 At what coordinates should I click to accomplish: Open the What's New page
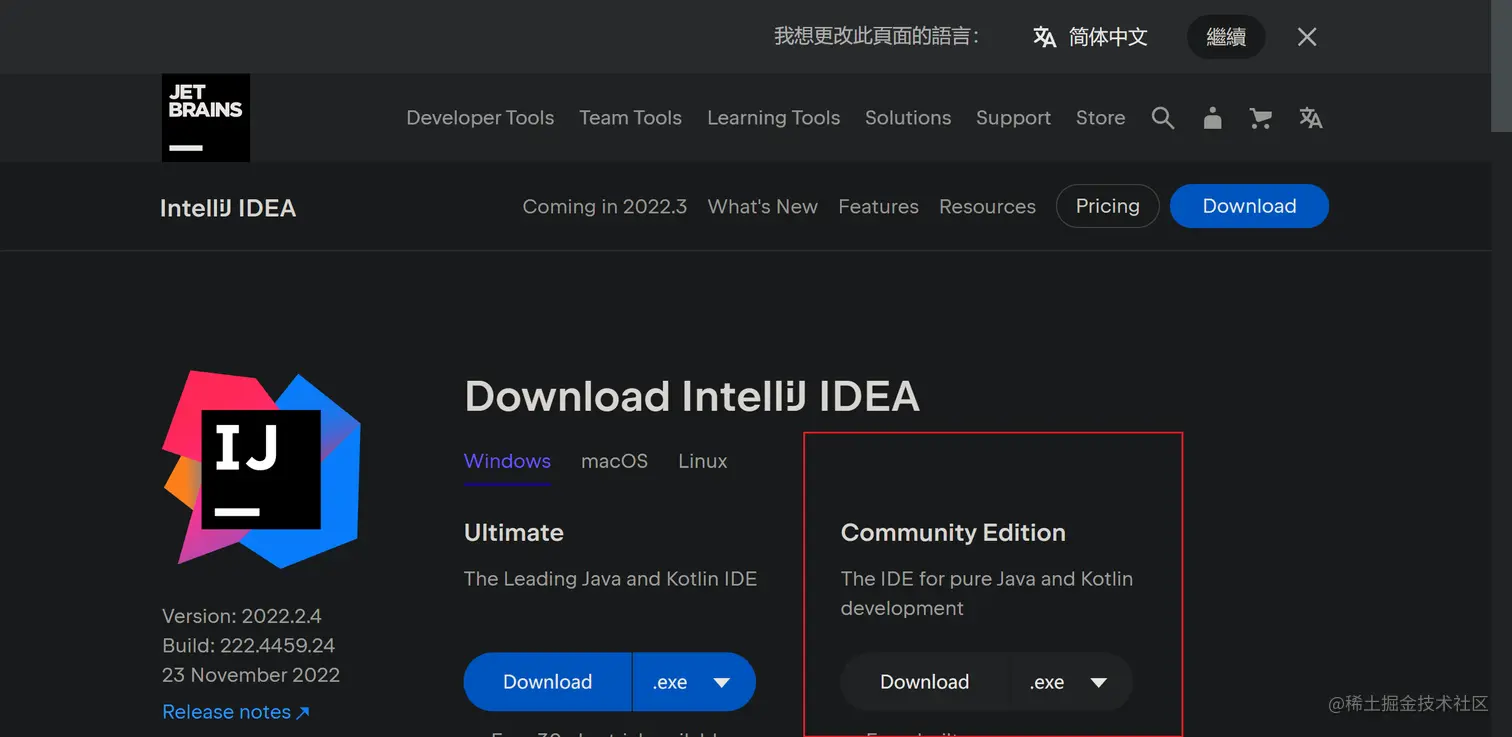pyautogui.click(x=763, y=206)
